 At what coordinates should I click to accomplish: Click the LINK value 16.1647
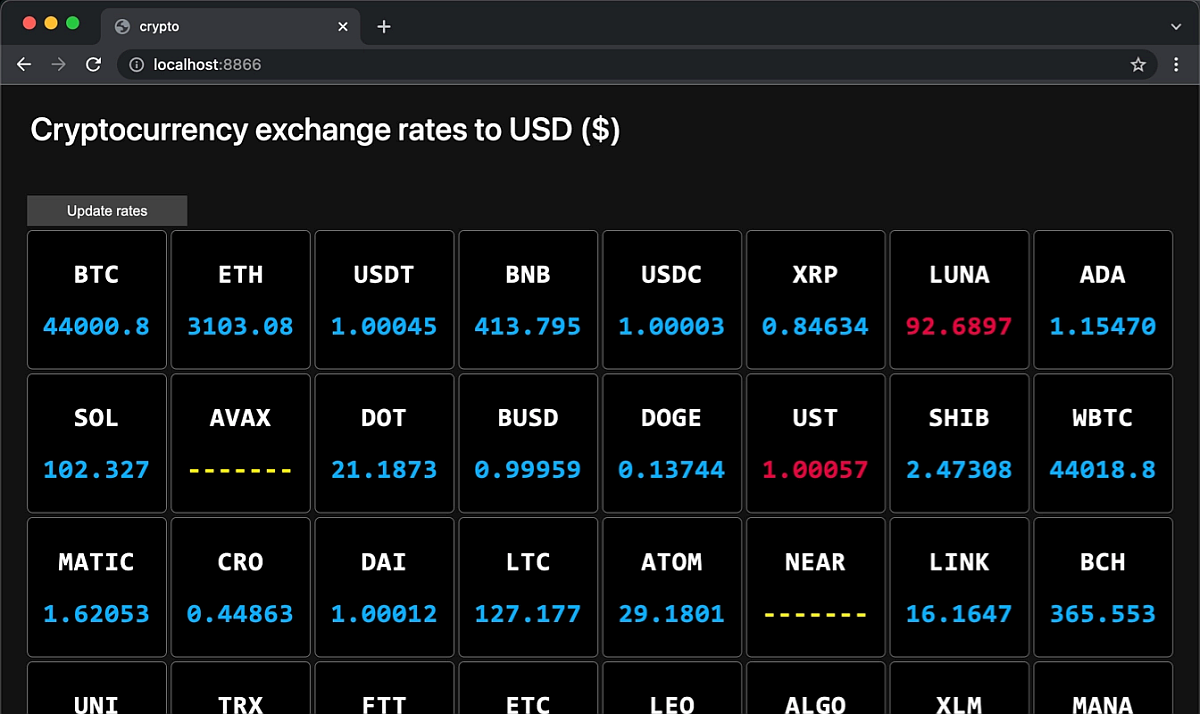click(x=959, y=614)
